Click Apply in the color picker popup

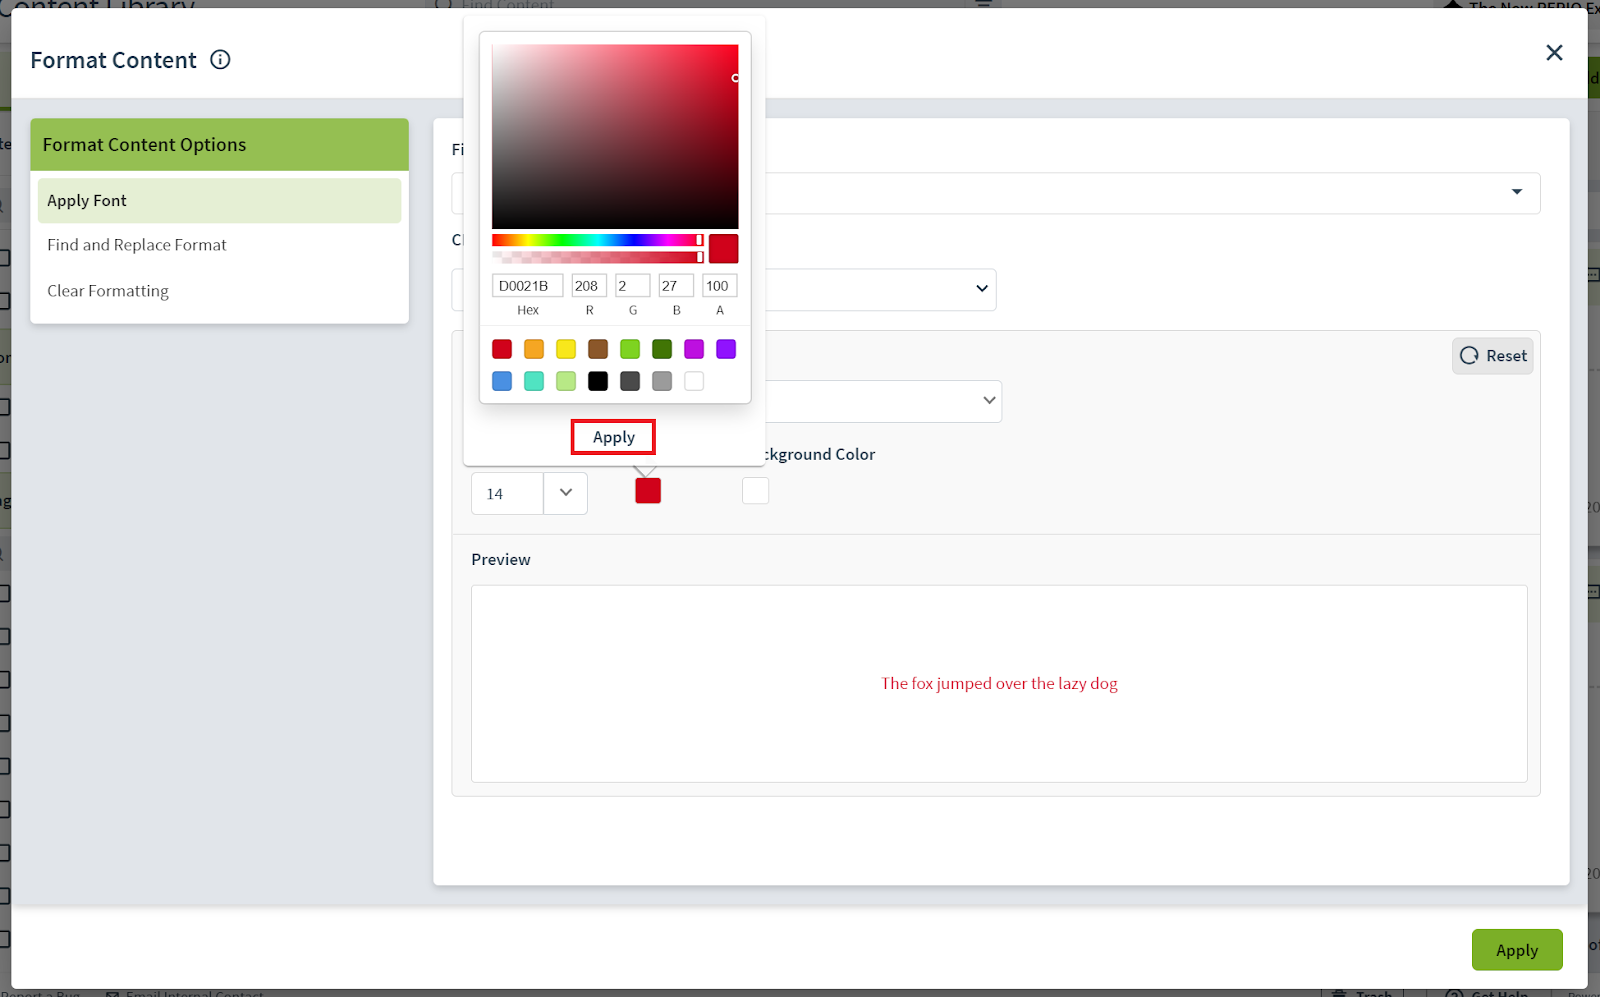[x=613, y=437]
